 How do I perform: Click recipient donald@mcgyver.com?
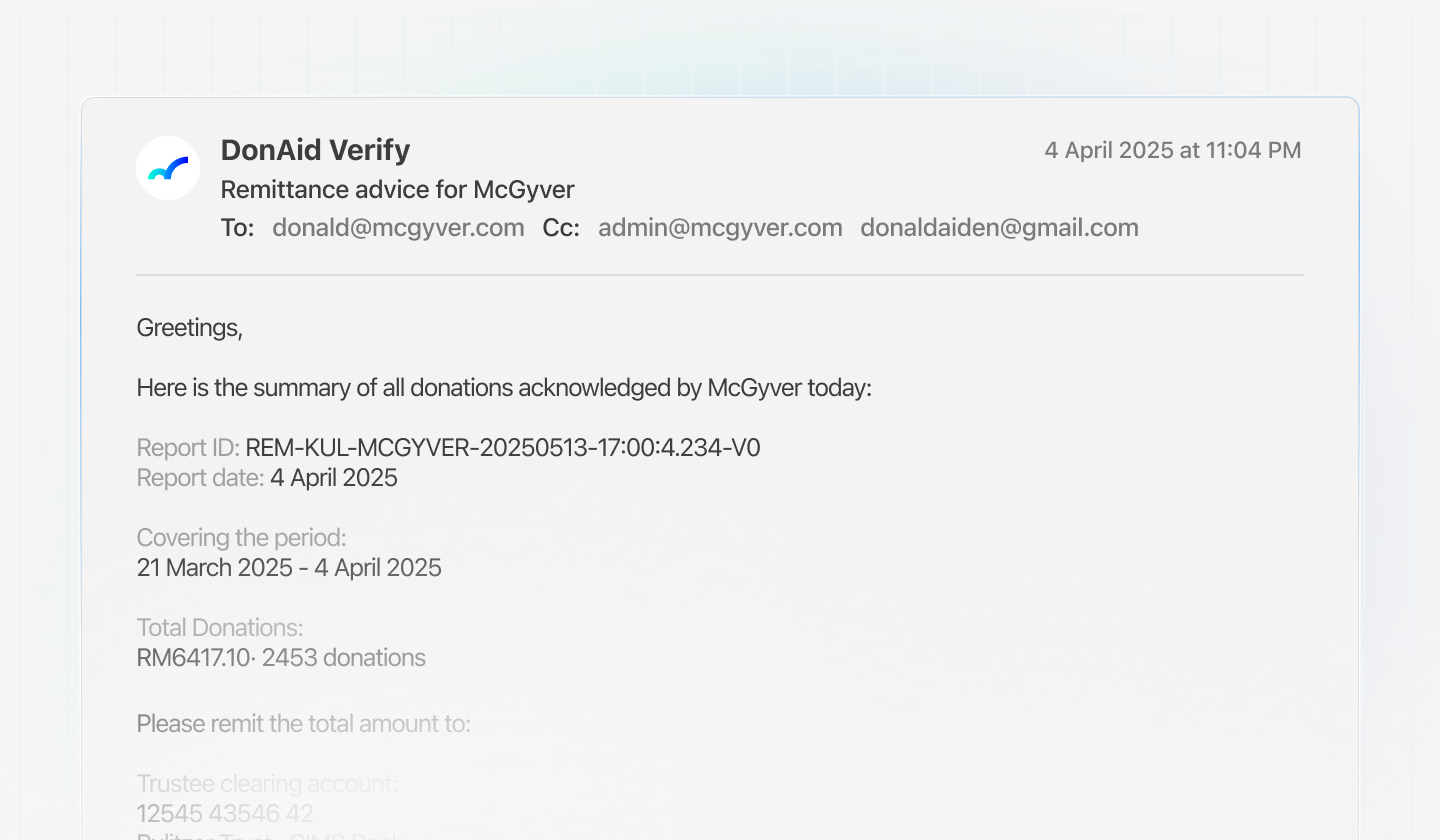[x=398, y=228]
